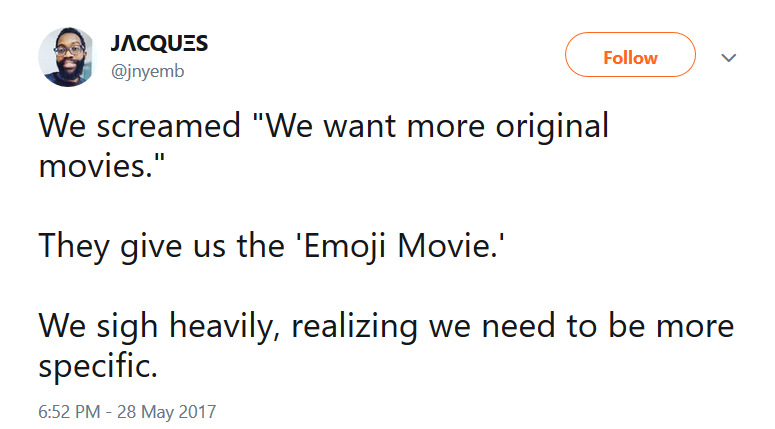
Task: Click the JACQUES display name
Action: 159,43
